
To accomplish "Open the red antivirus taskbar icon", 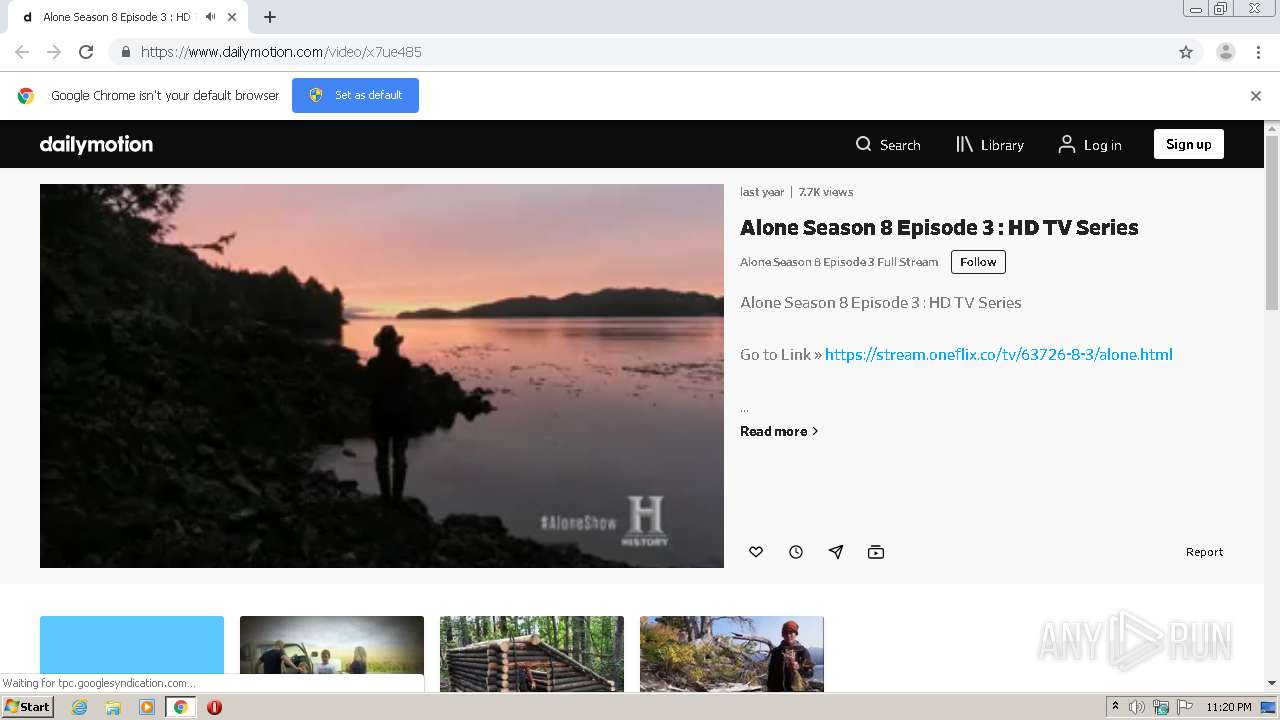I will coord(214,707).
